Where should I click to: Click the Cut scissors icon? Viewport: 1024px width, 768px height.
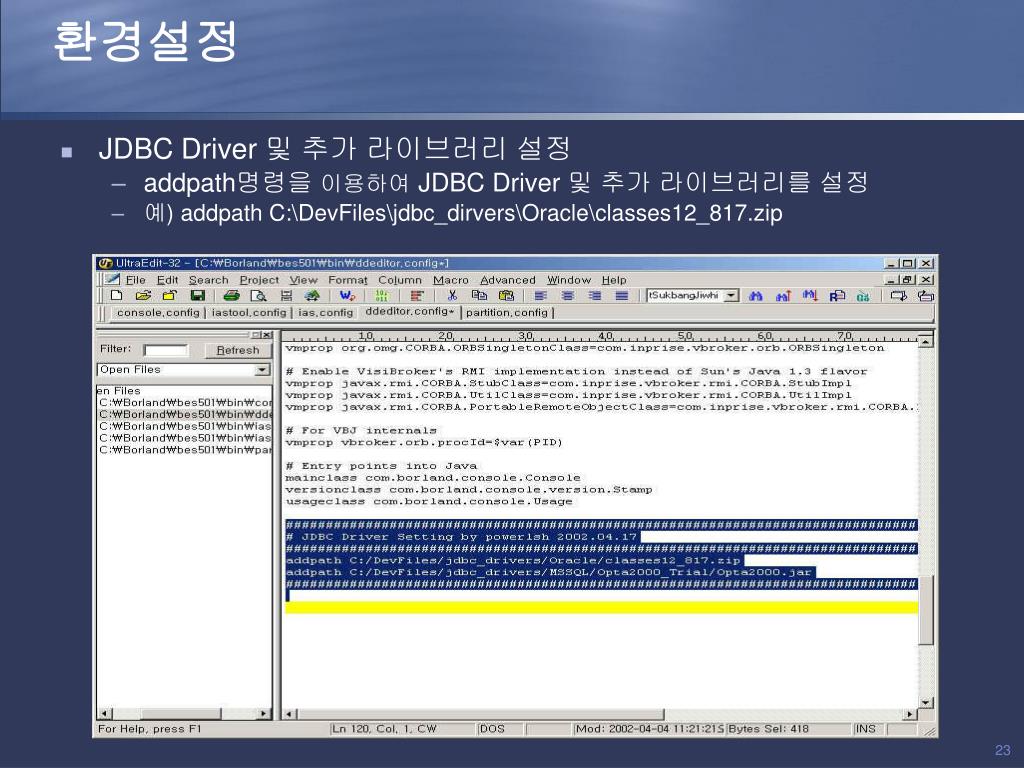(452, 296)
